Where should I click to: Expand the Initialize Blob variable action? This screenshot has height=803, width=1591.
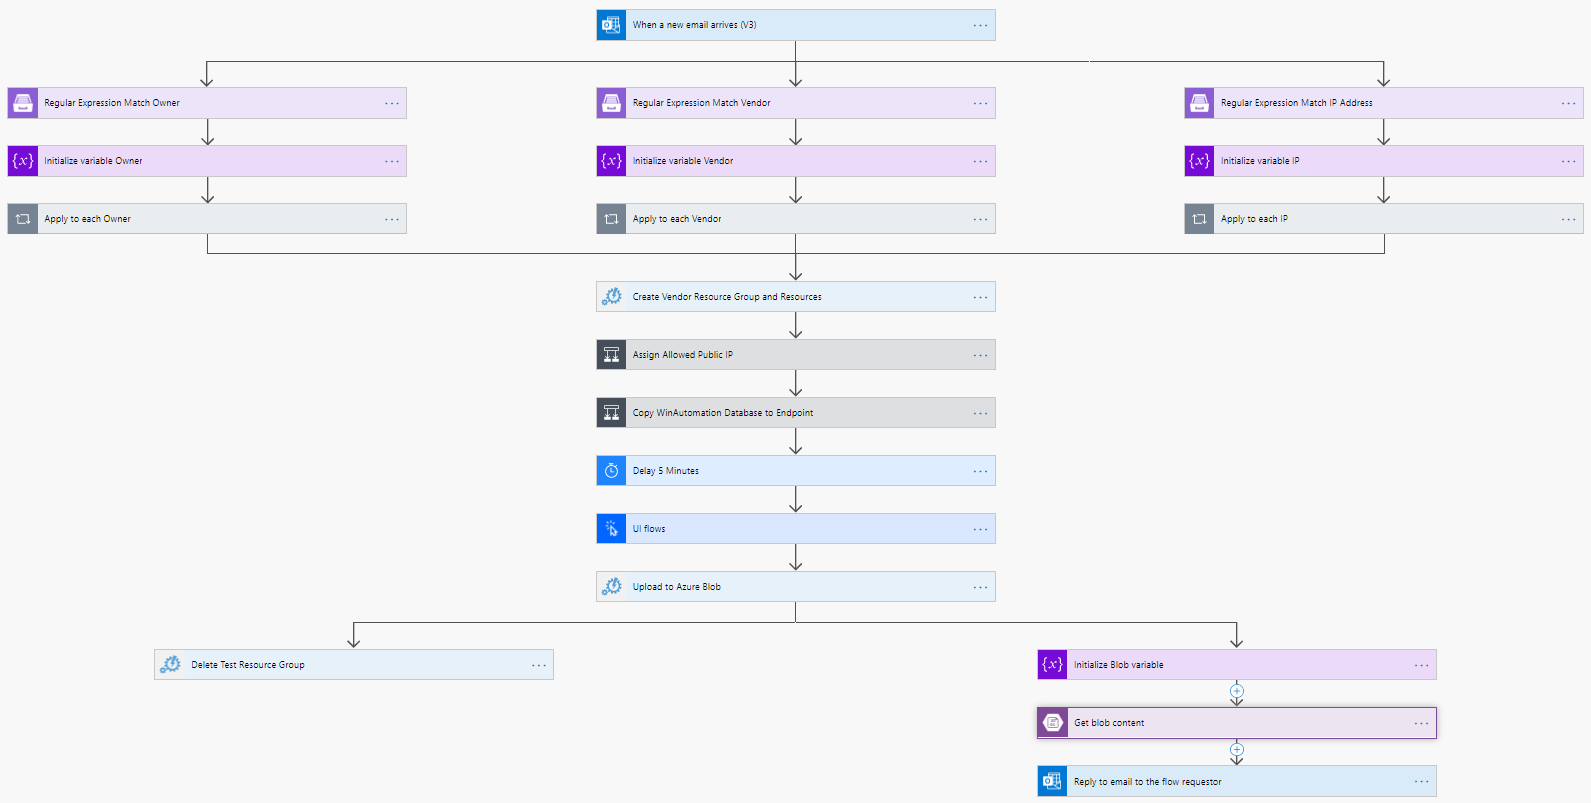coord(1230,665)
